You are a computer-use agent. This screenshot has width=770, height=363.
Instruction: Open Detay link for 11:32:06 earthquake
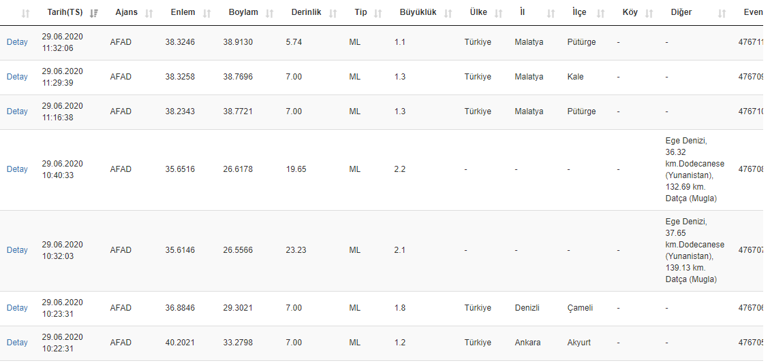(x=17, y=42)
